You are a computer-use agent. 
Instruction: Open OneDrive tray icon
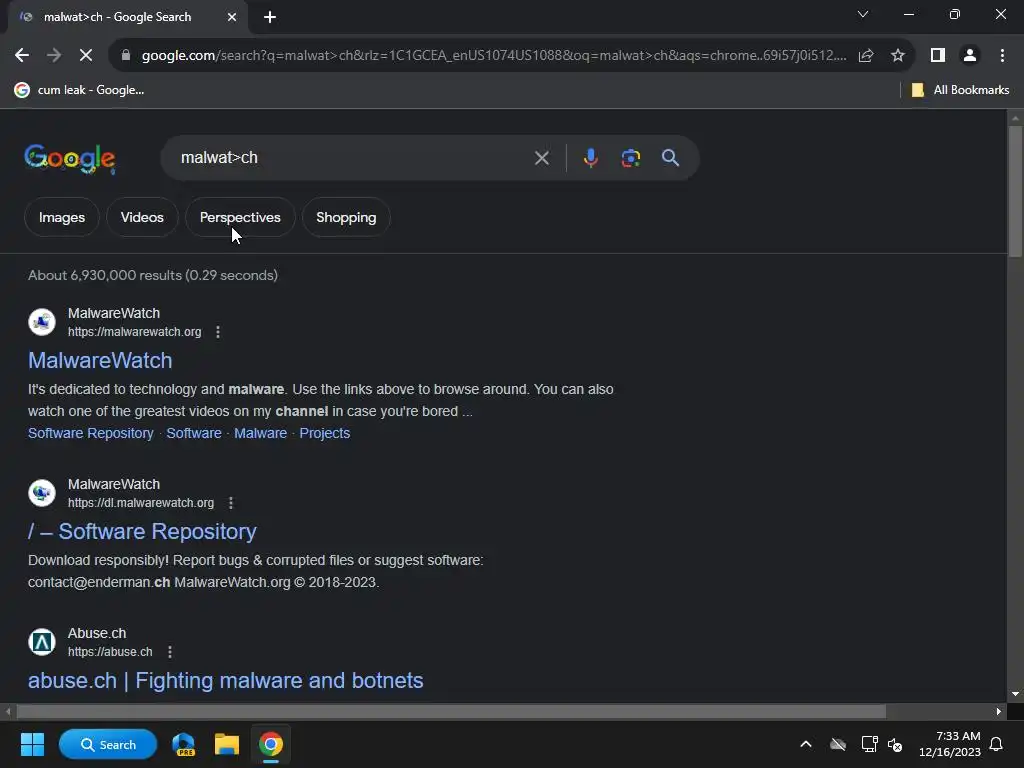(x=838, y=744)
